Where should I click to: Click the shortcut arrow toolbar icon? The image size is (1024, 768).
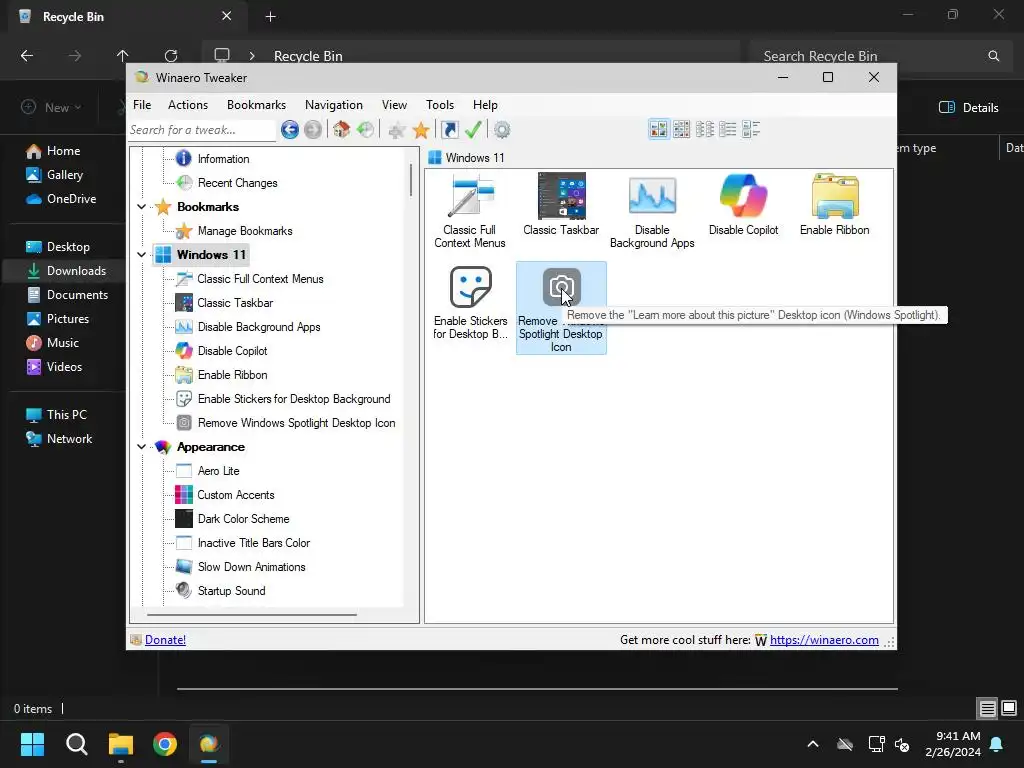pos(450,130)
